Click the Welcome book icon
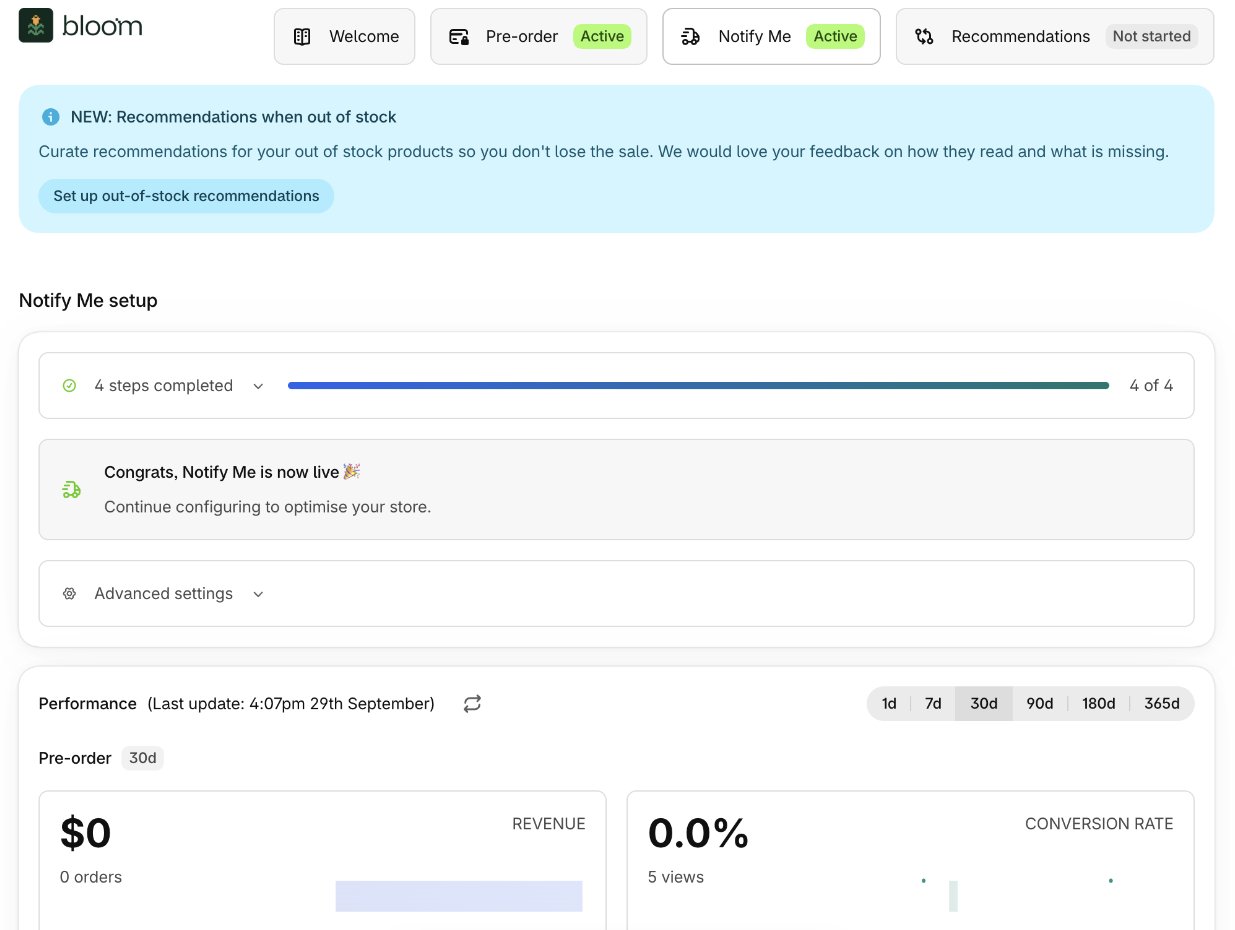1235x930 pixels. pos(302,37)
